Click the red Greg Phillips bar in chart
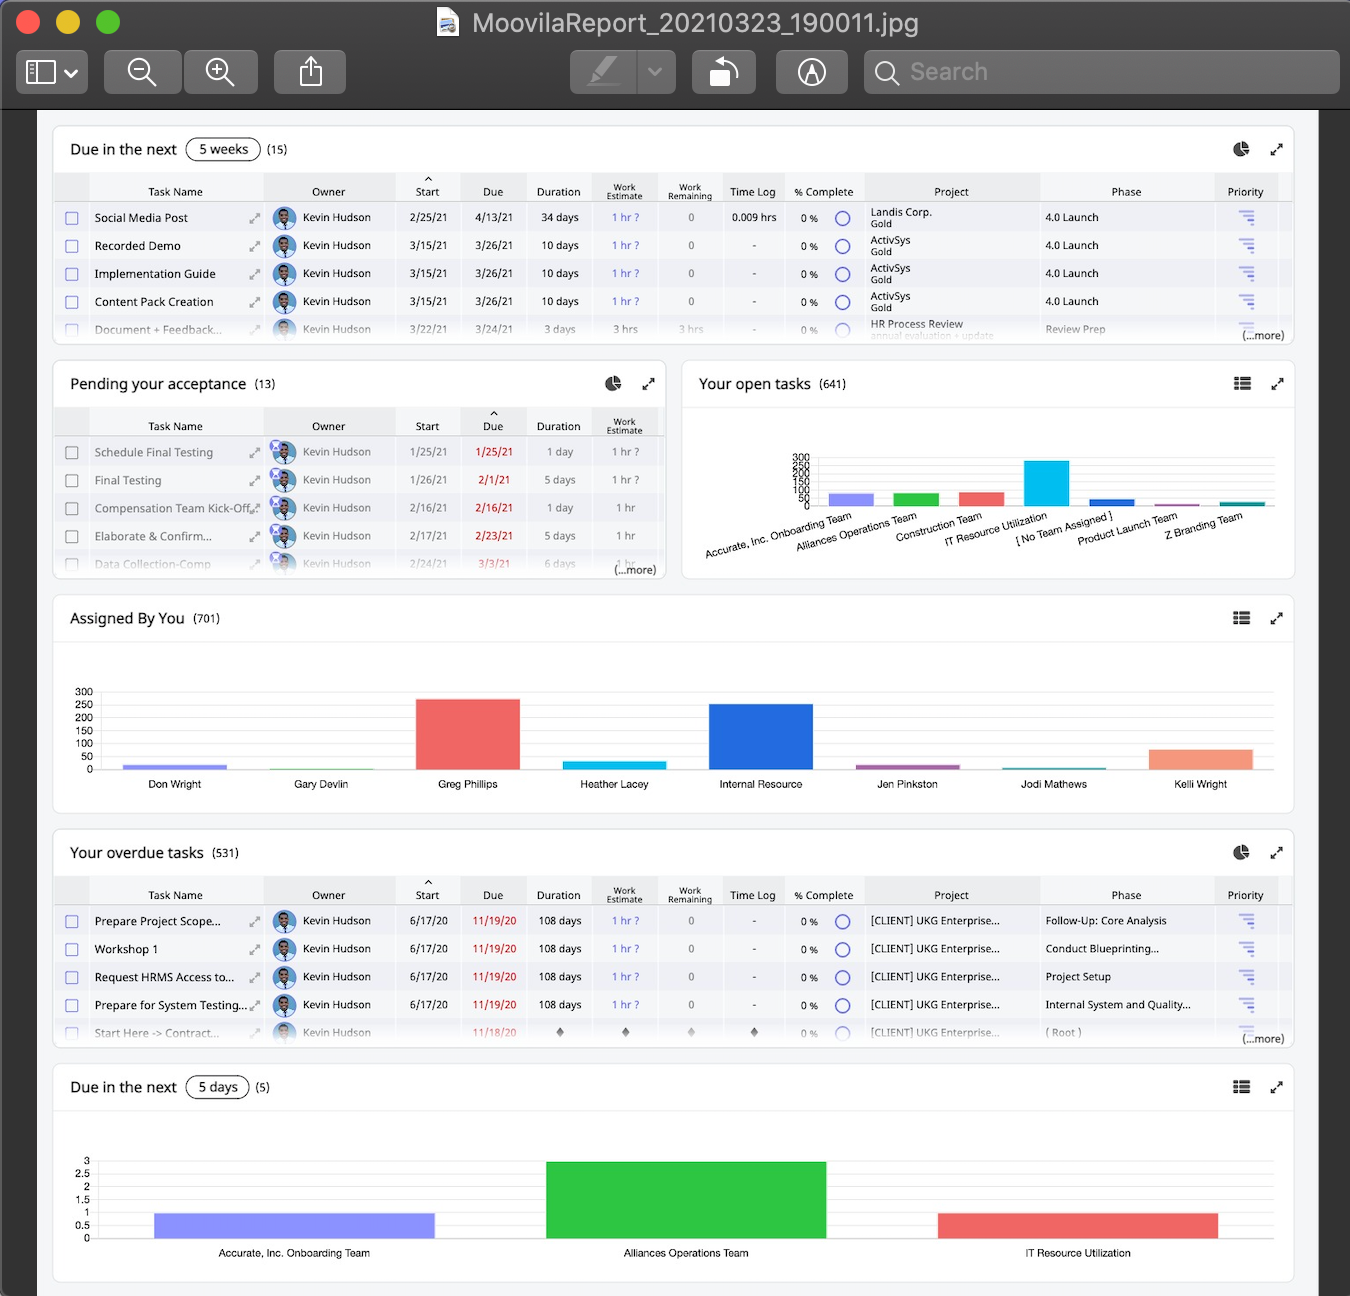 coord(468,734)
